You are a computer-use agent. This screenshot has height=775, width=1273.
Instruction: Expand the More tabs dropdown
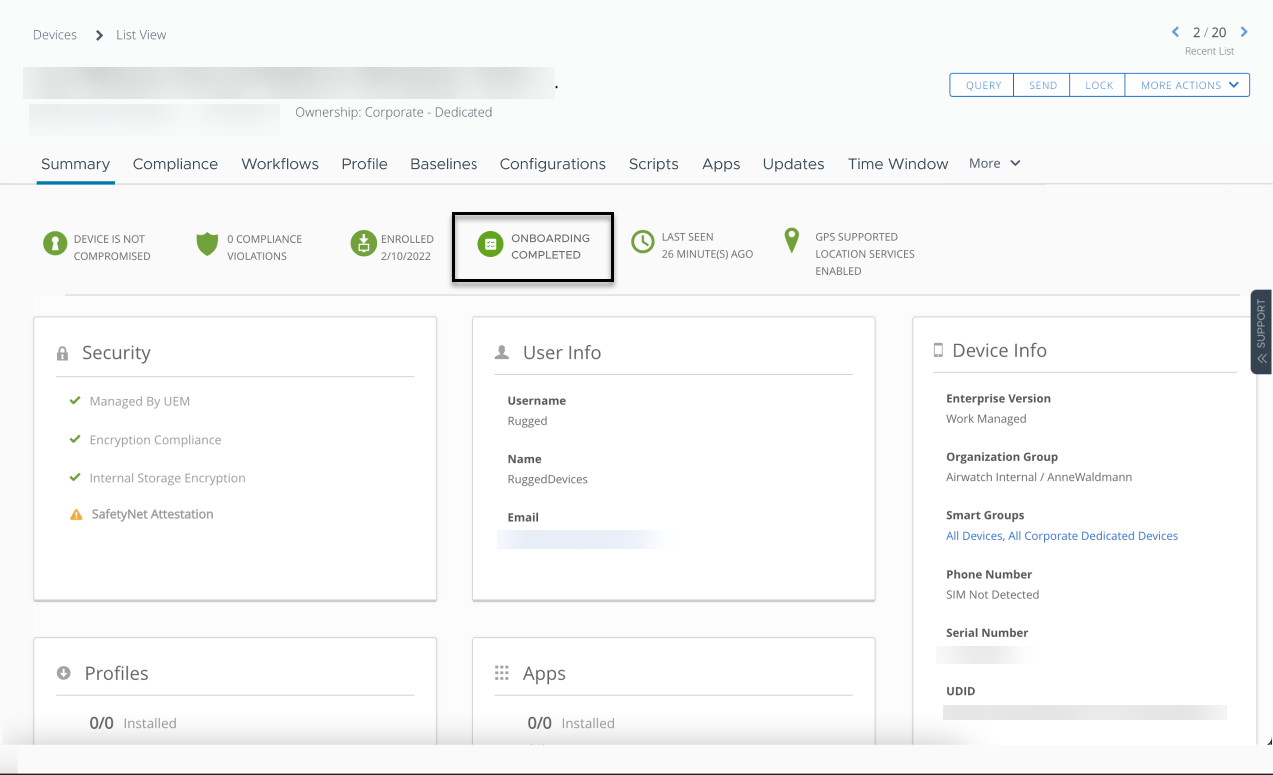(994, 163)
